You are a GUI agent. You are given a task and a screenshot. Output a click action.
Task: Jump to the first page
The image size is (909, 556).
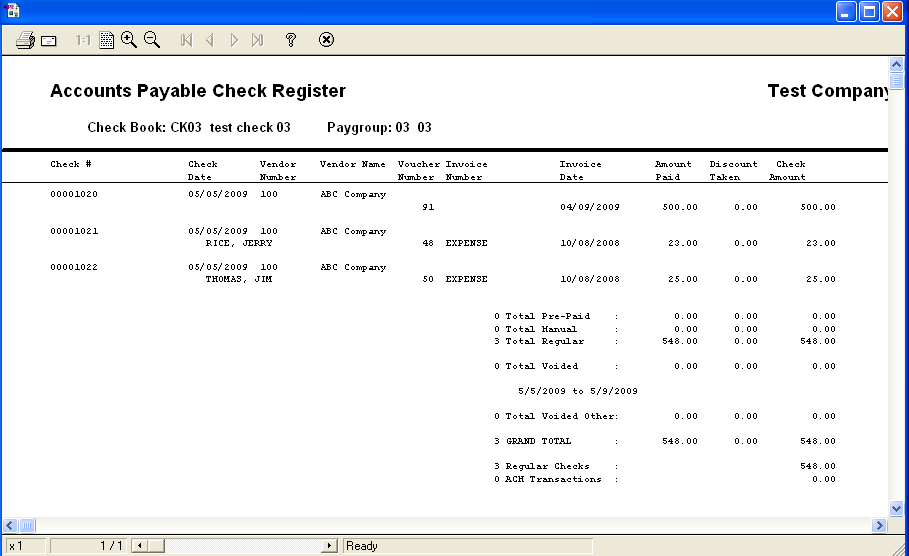186,40
